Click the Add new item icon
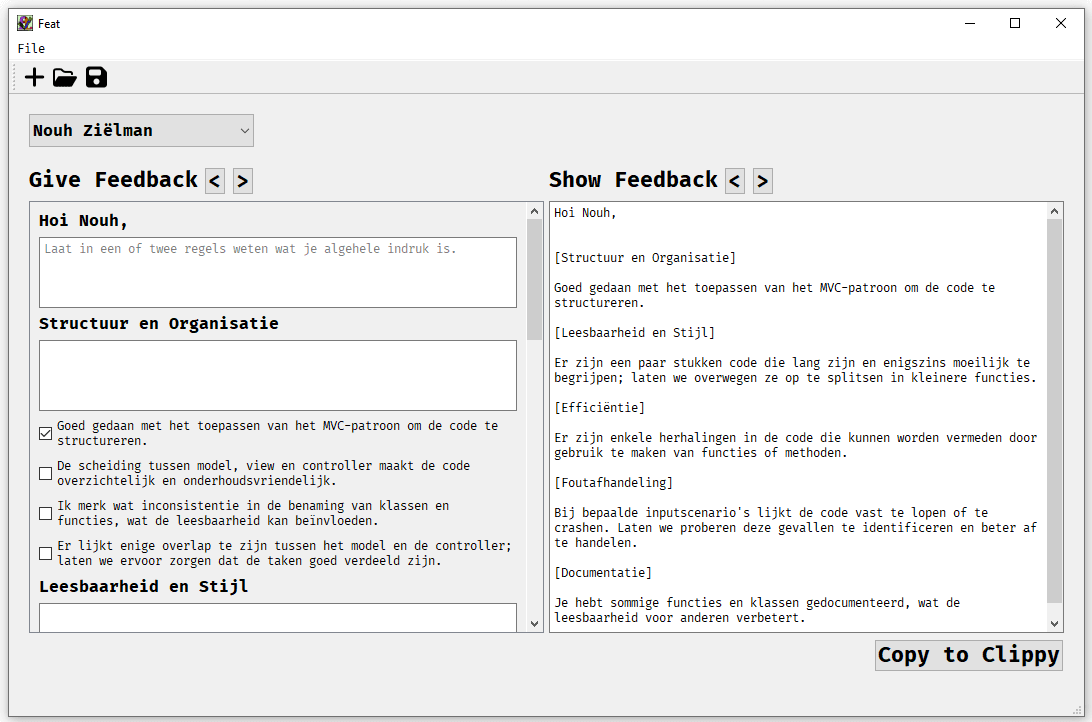1092x722 pixels. 33,77
